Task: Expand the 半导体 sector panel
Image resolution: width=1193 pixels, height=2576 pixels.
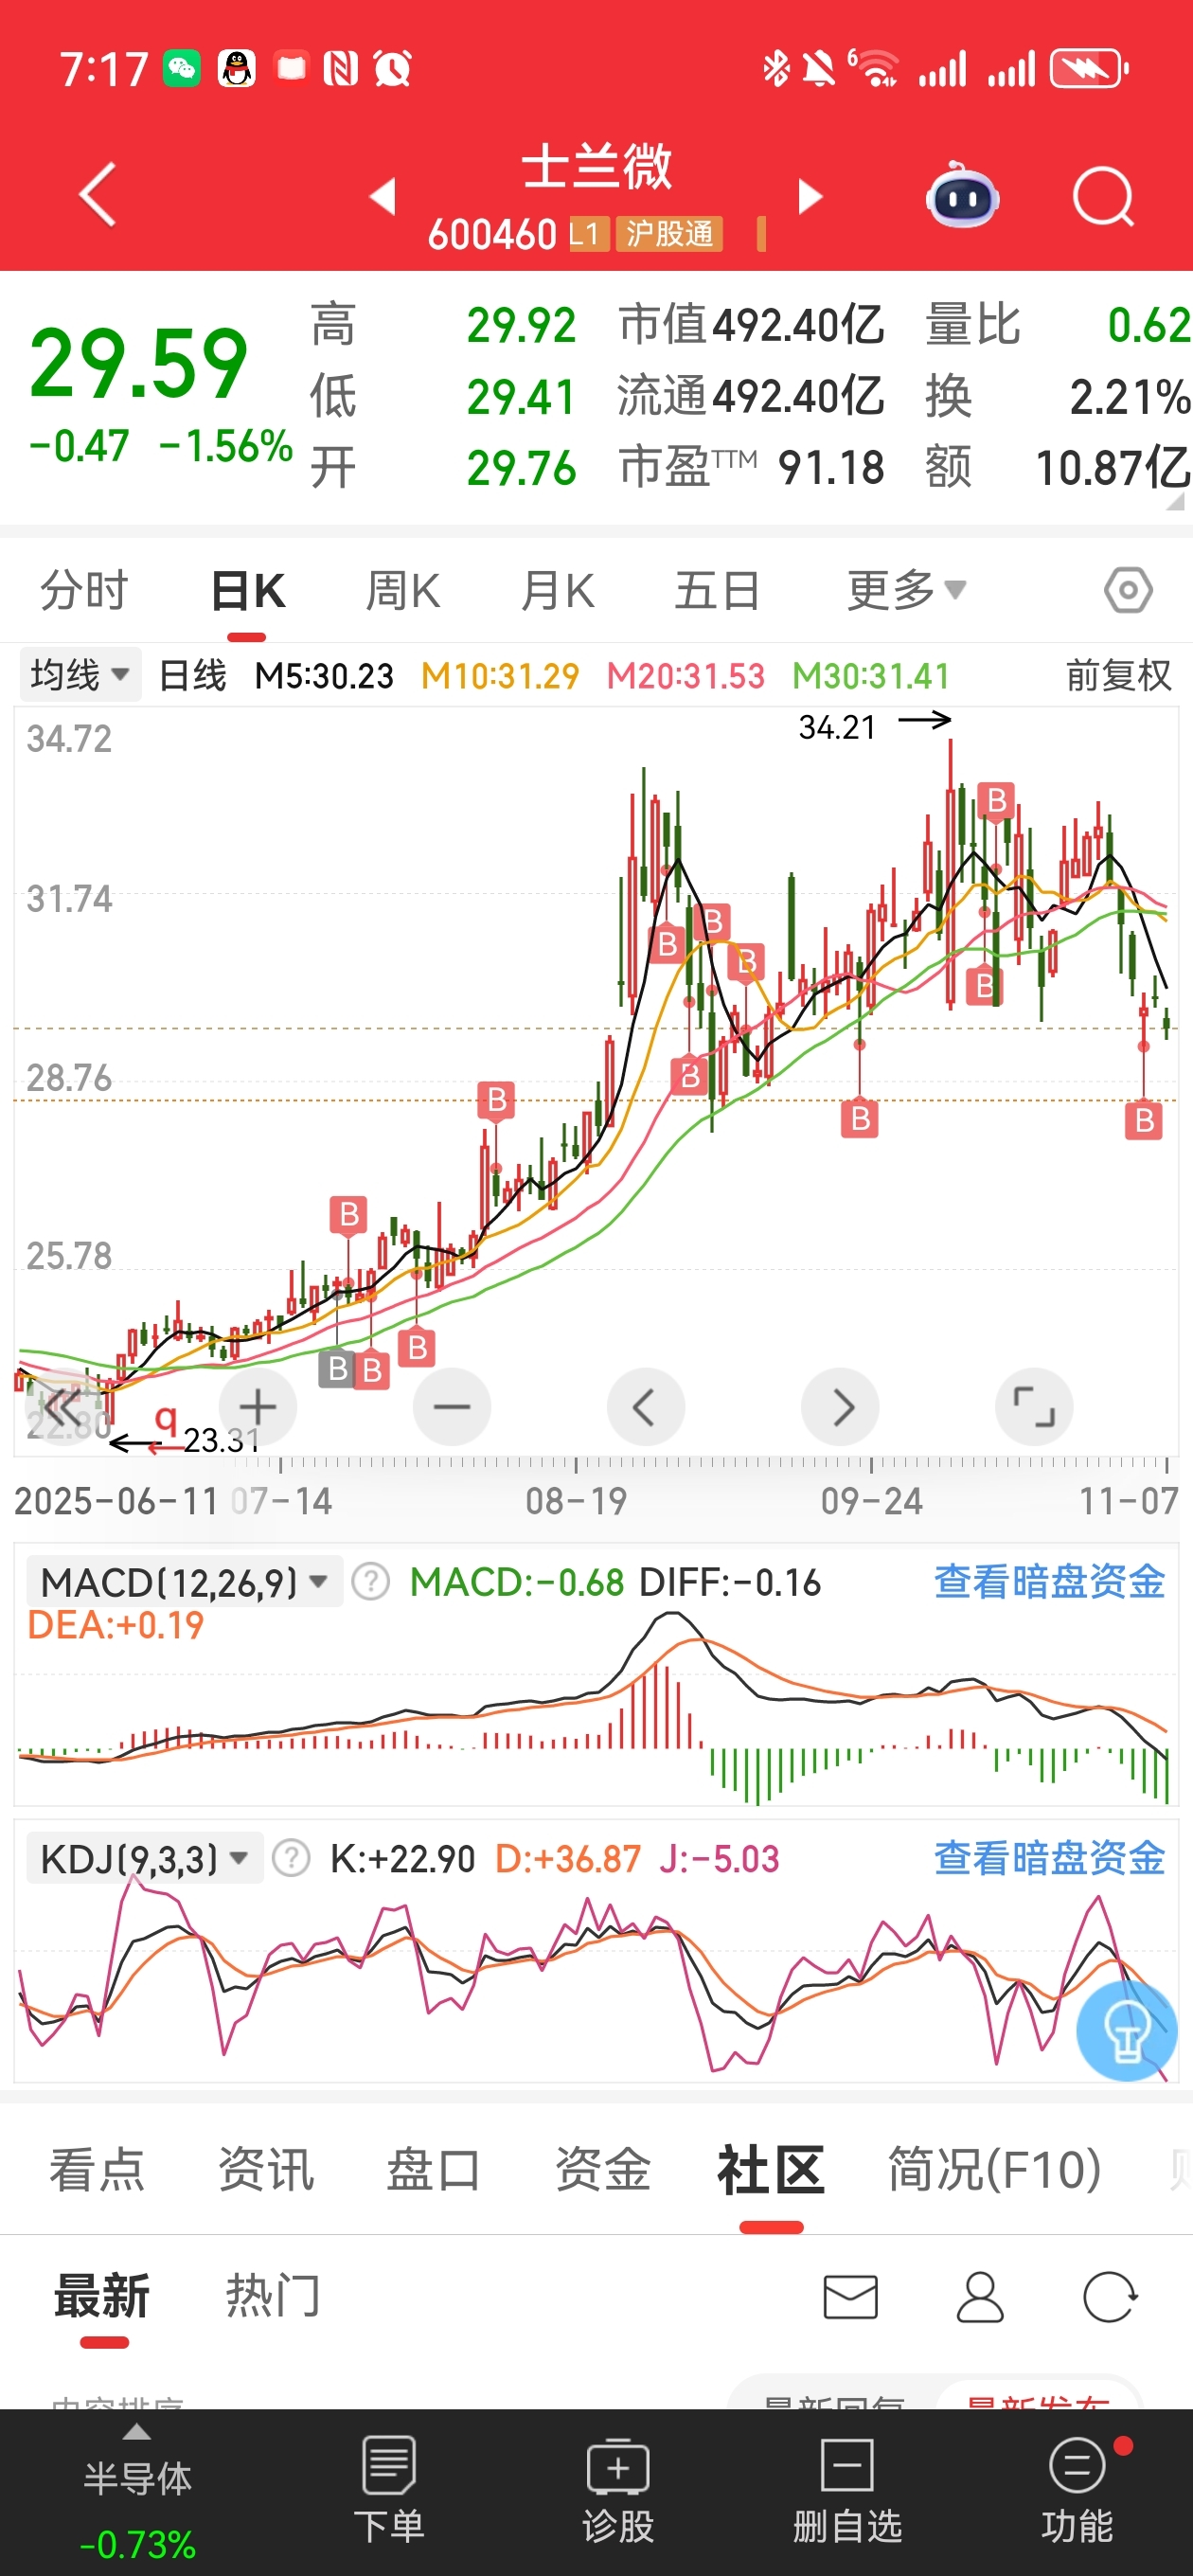Action: point(137,2490)
